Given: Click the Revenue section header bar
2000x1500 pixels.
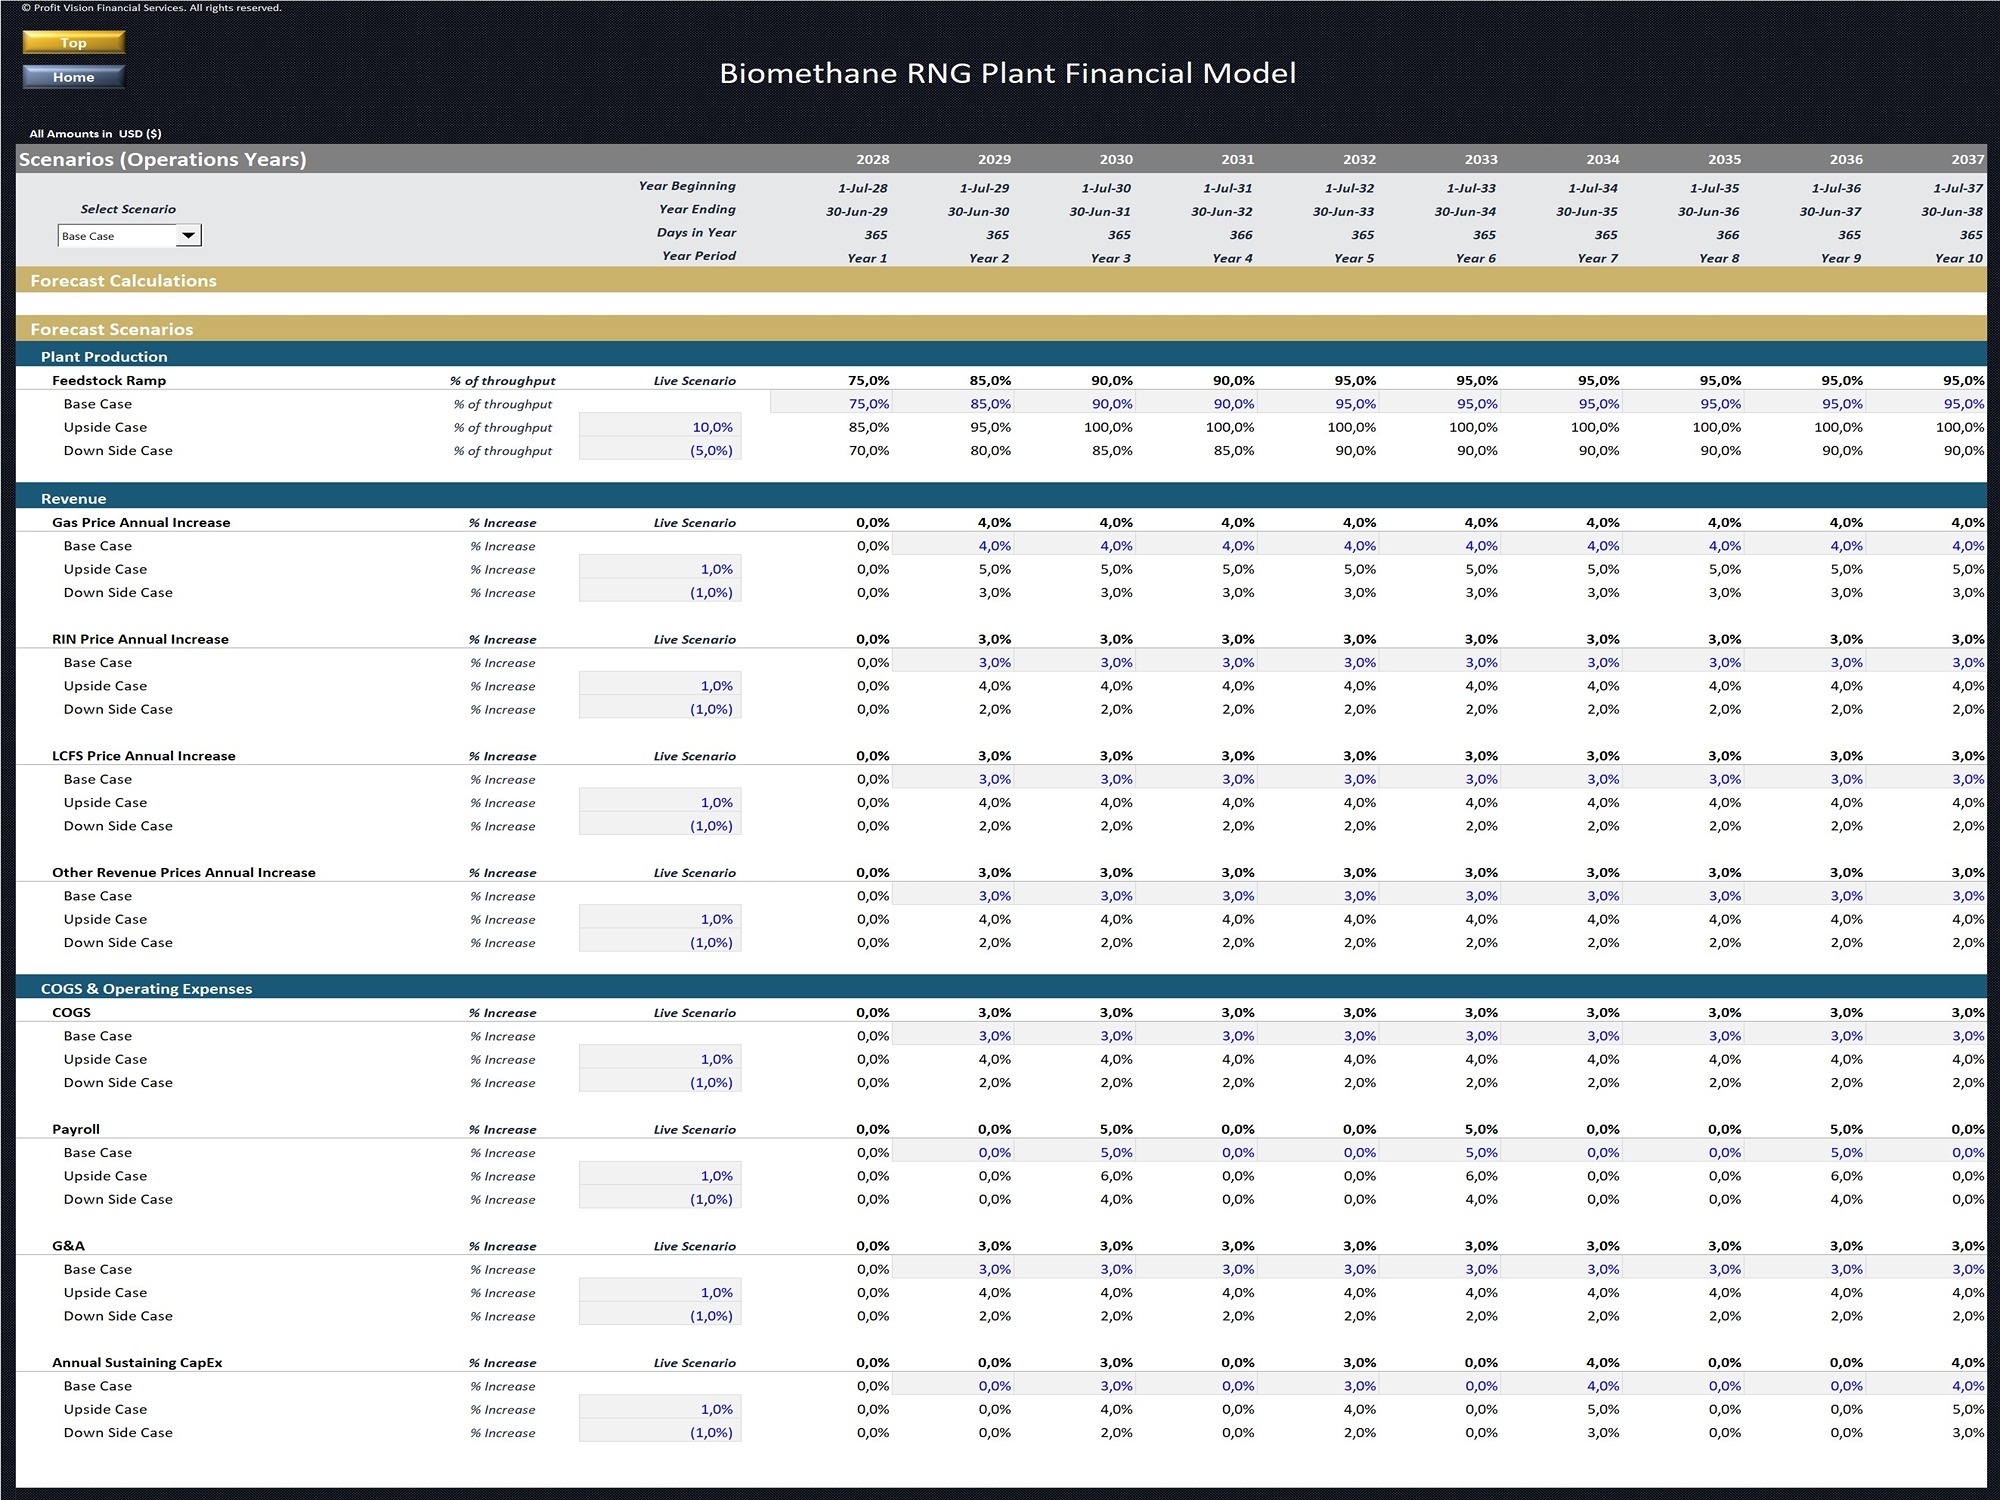Looking at the screenshot, I should coord(1001,498).
